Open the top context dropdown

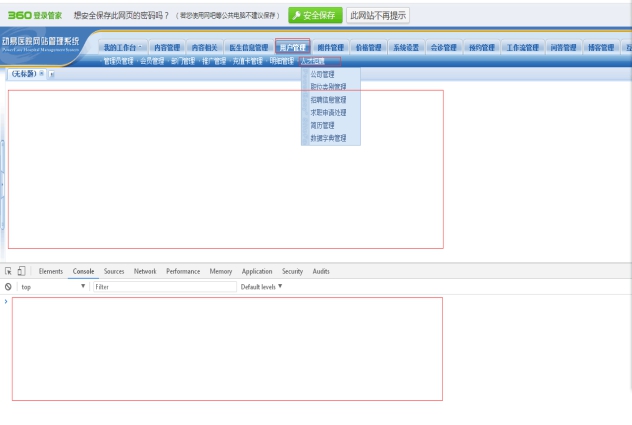point(53,287)
